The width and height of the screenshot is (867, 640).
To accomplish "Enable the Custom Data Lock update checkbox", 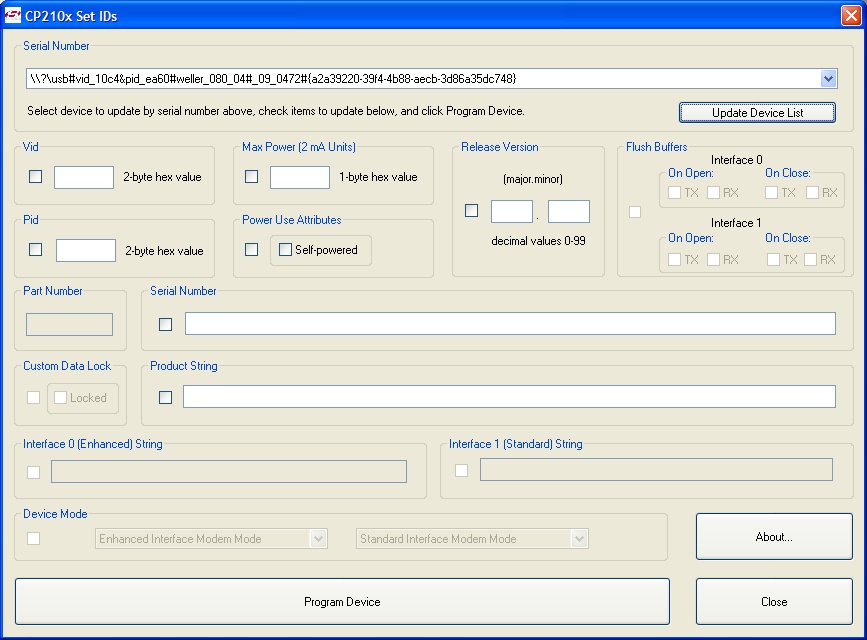I will [x=34, y=398].
